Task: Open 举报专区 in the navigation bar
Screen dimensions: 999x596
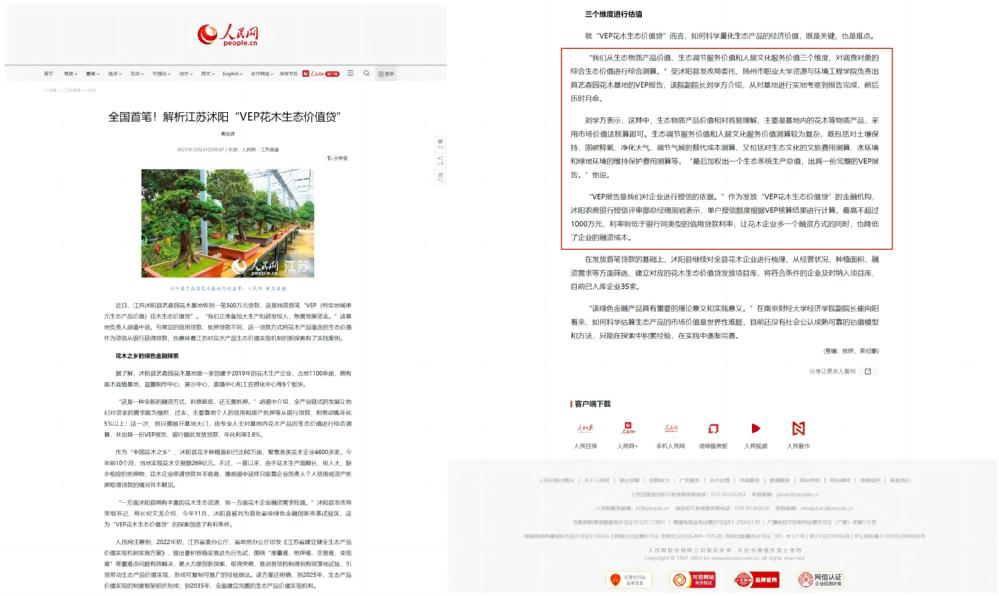Action: click(x=288, y=73)
